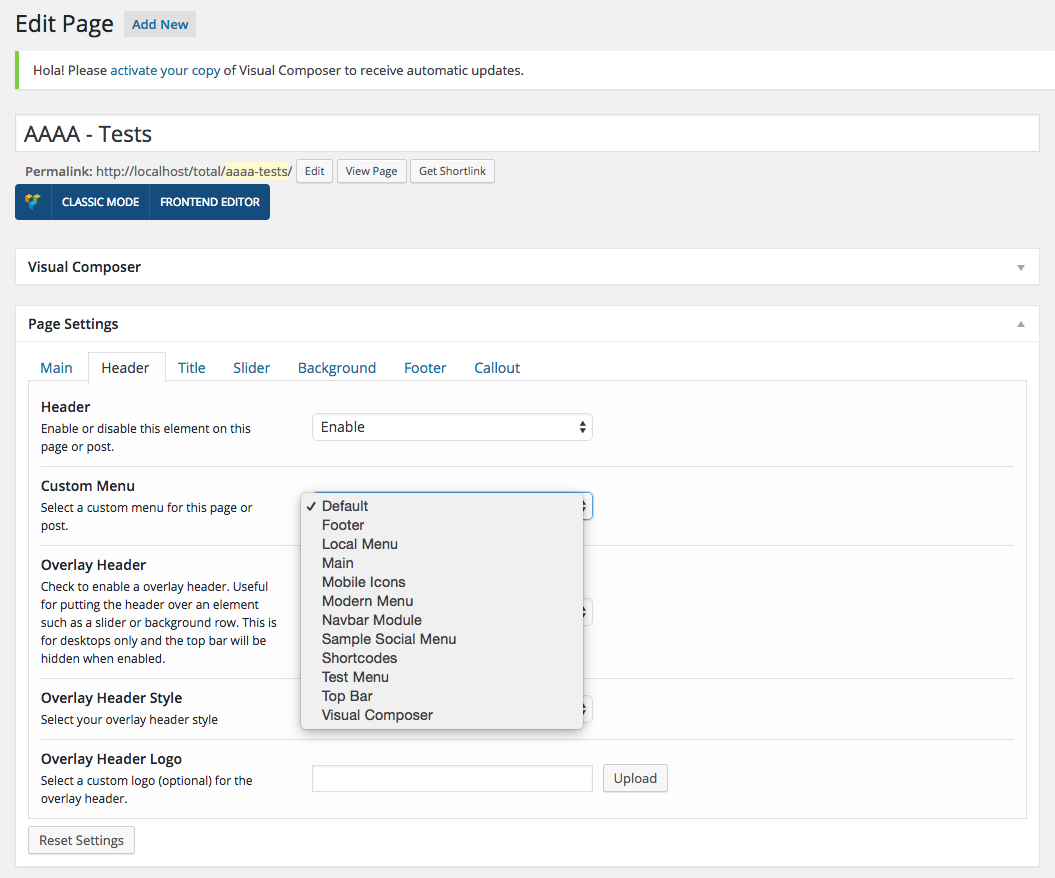Image resolution: width=1055 pixels, height=878 pixels.
Task: Follow the activate your copy link
Action: [166, 71]
